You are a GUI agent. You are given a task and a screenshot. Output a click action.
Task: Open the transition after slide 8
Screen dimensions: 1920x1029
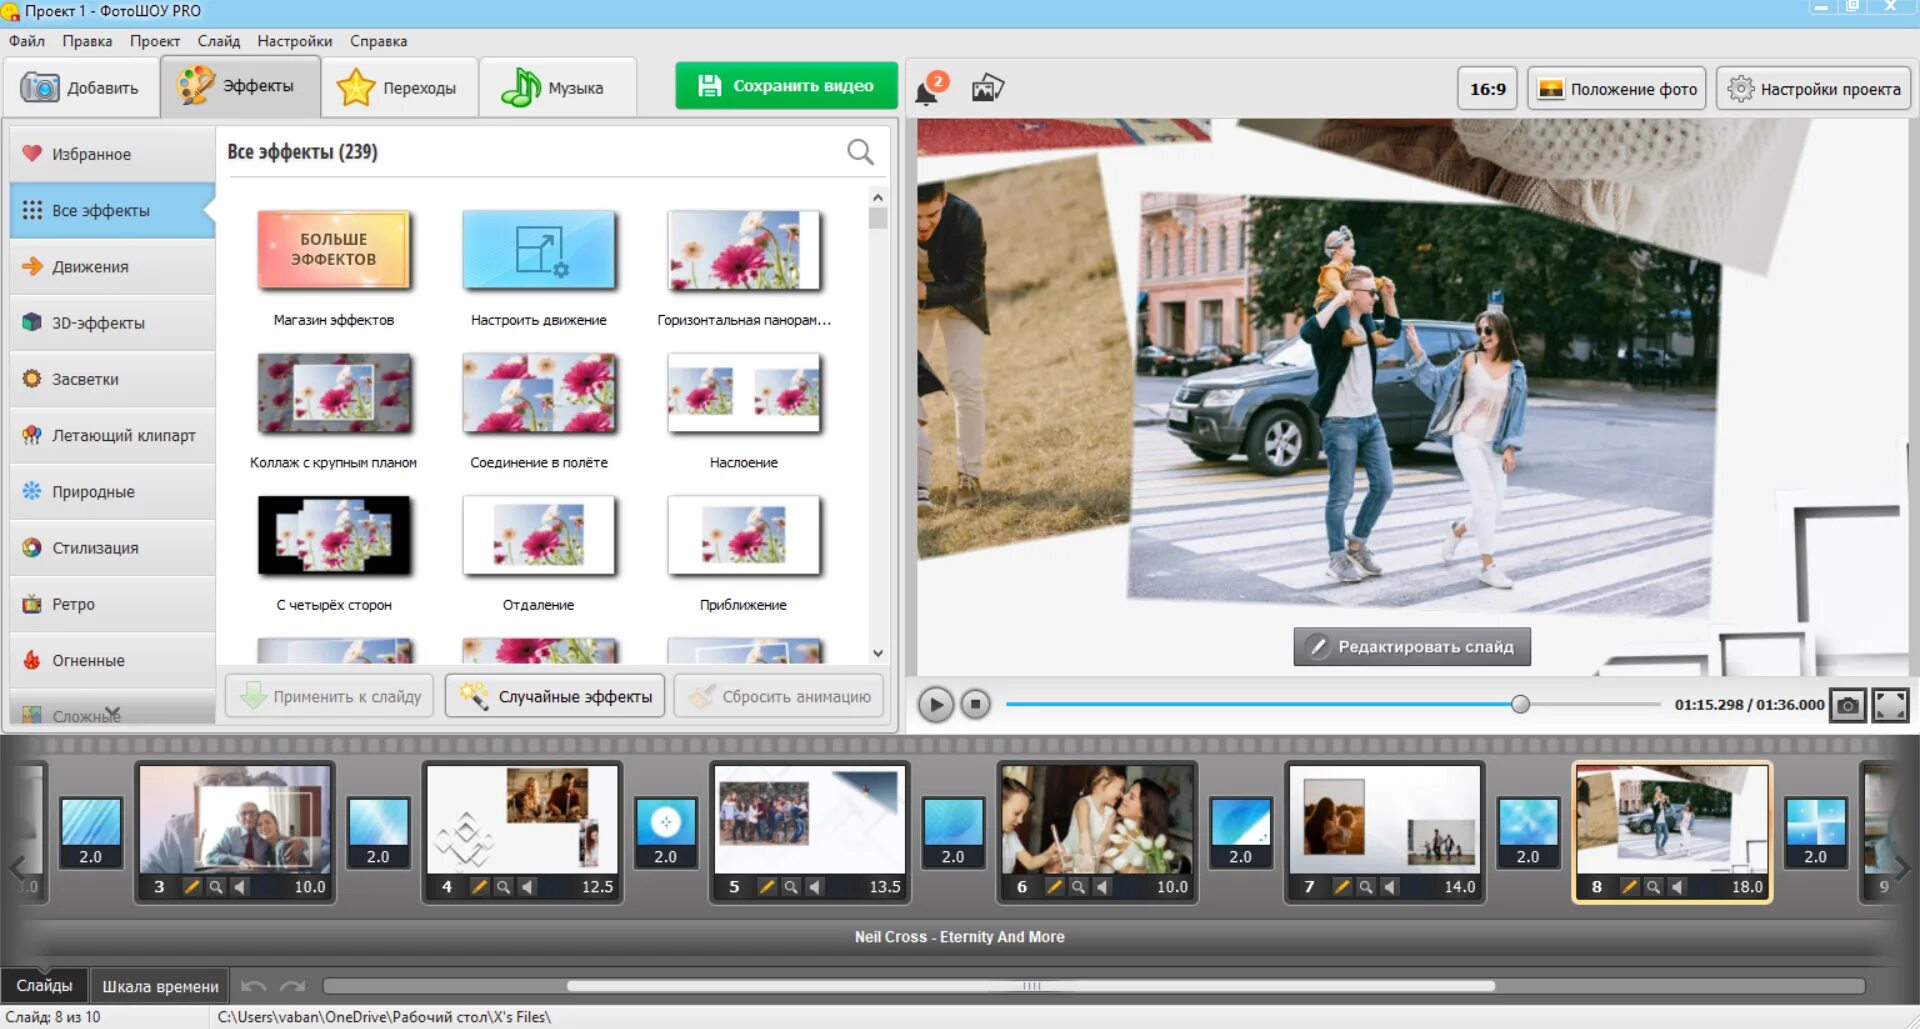pos(1816,832)
